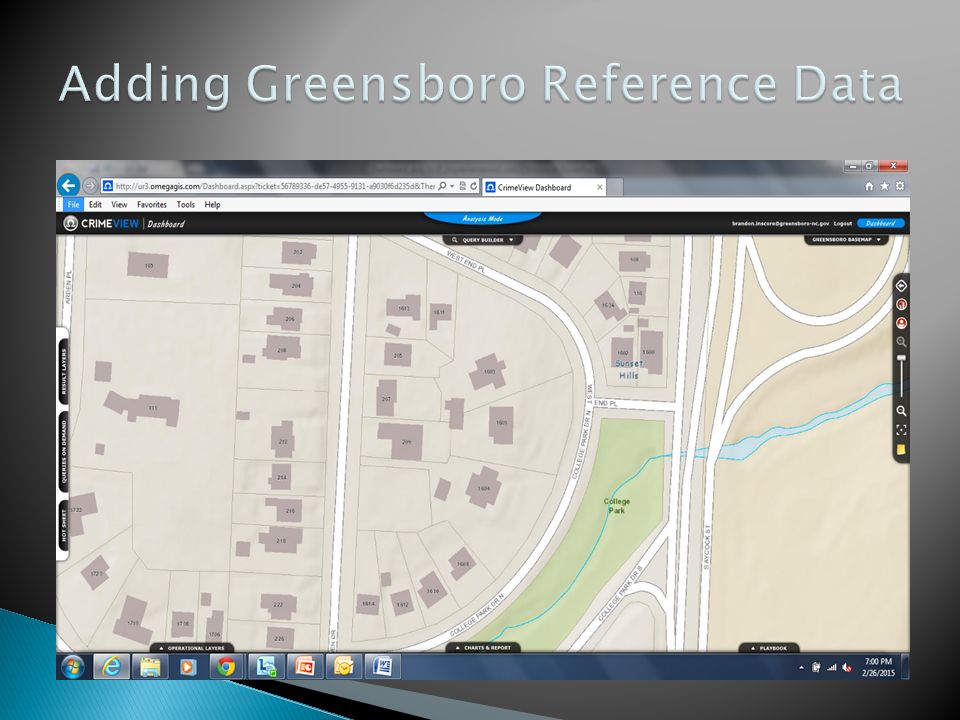Click building 222 on the map
The image size is (960, 720).
[279, 605]
